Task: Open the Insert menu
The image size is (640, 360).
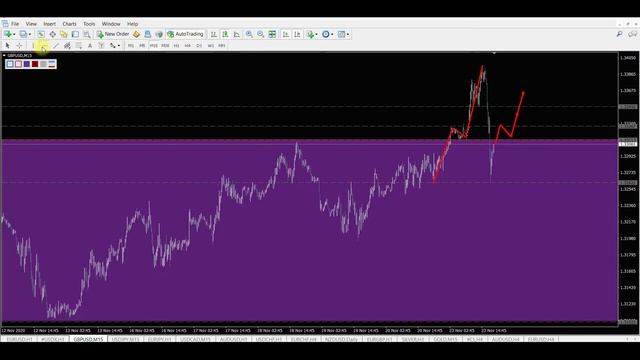Action: (x=49, y=24)
